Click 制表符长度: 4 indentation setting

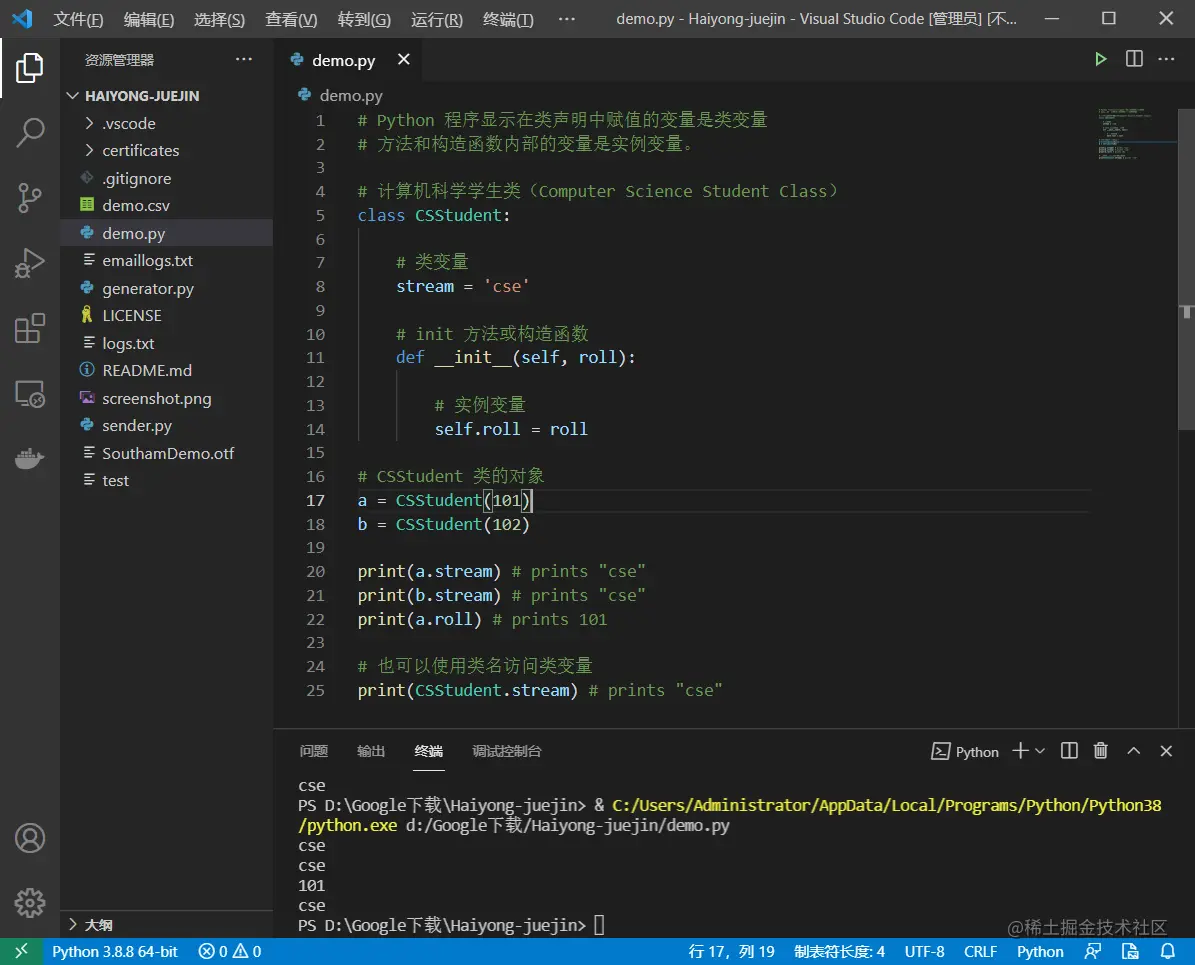[839, 951]
